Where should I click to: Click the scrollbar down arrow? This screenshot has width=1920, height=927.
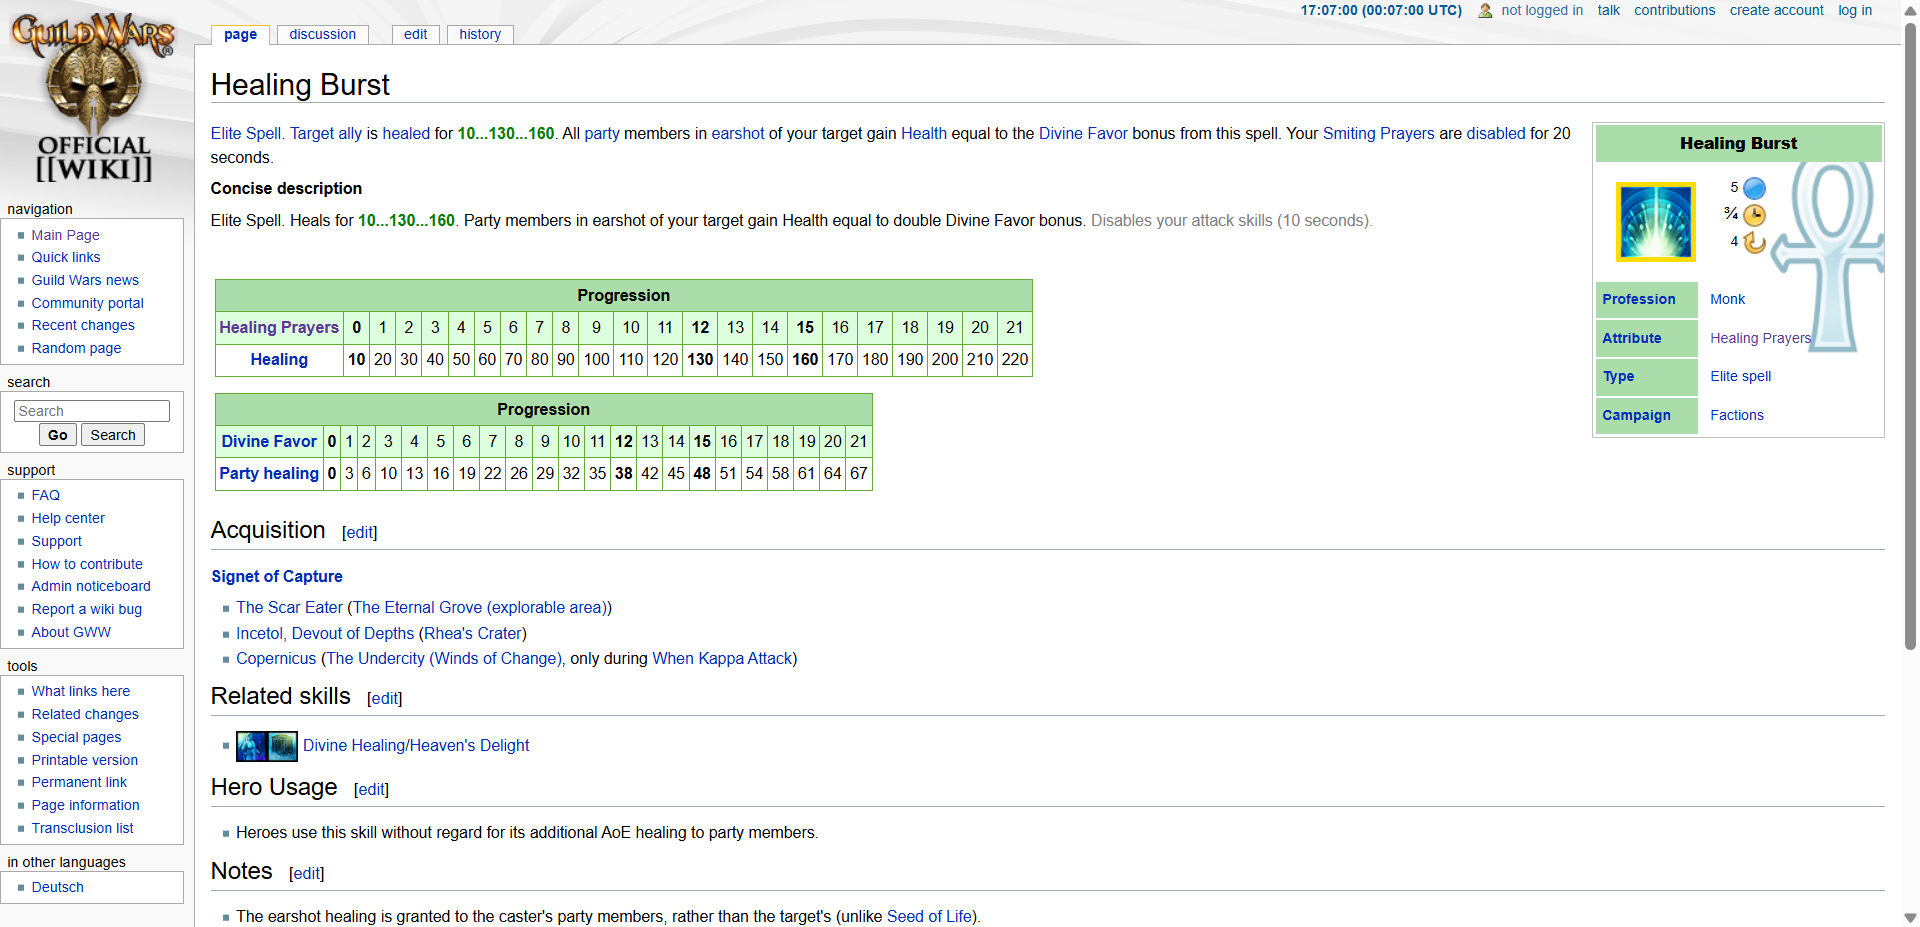pos(1910,917)
